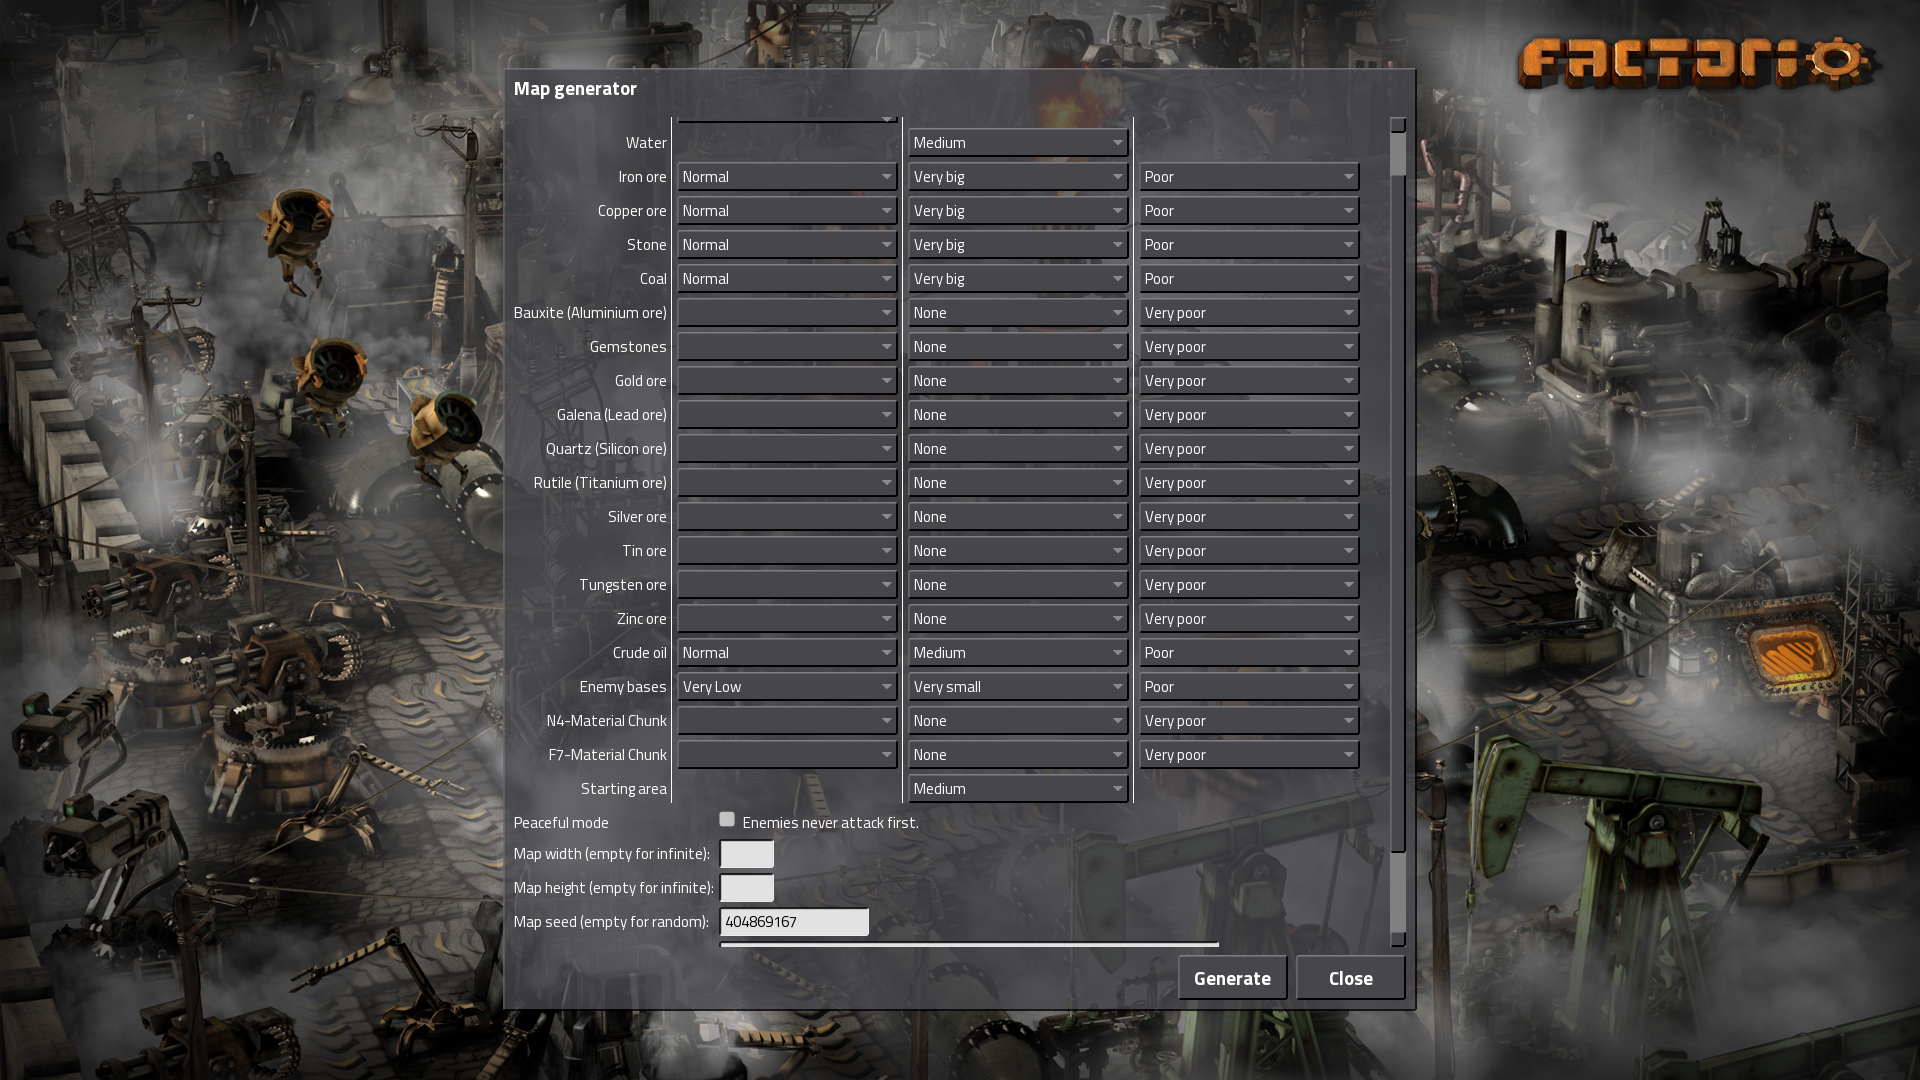Screen dimensions: 1920x1080
Task: Open Starting area size dropdown
Action: point(1018,789)
